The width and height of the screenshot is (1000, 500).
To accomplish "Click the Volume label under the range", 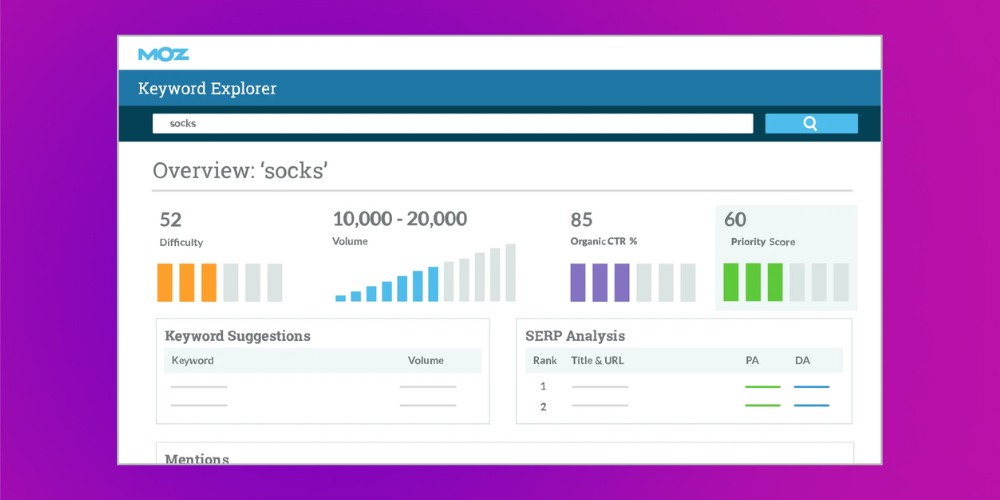I will click(x=349, y=242).
